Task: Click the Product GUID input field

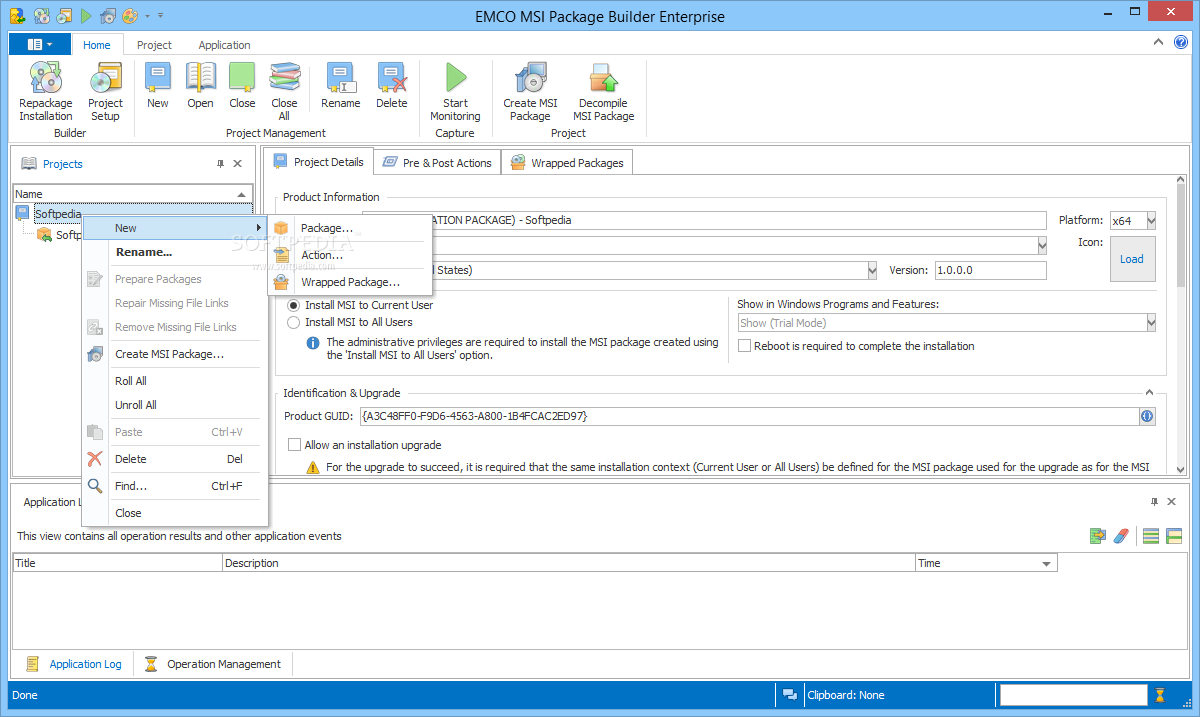Action: pyautogui.click(x=749, y=416)
